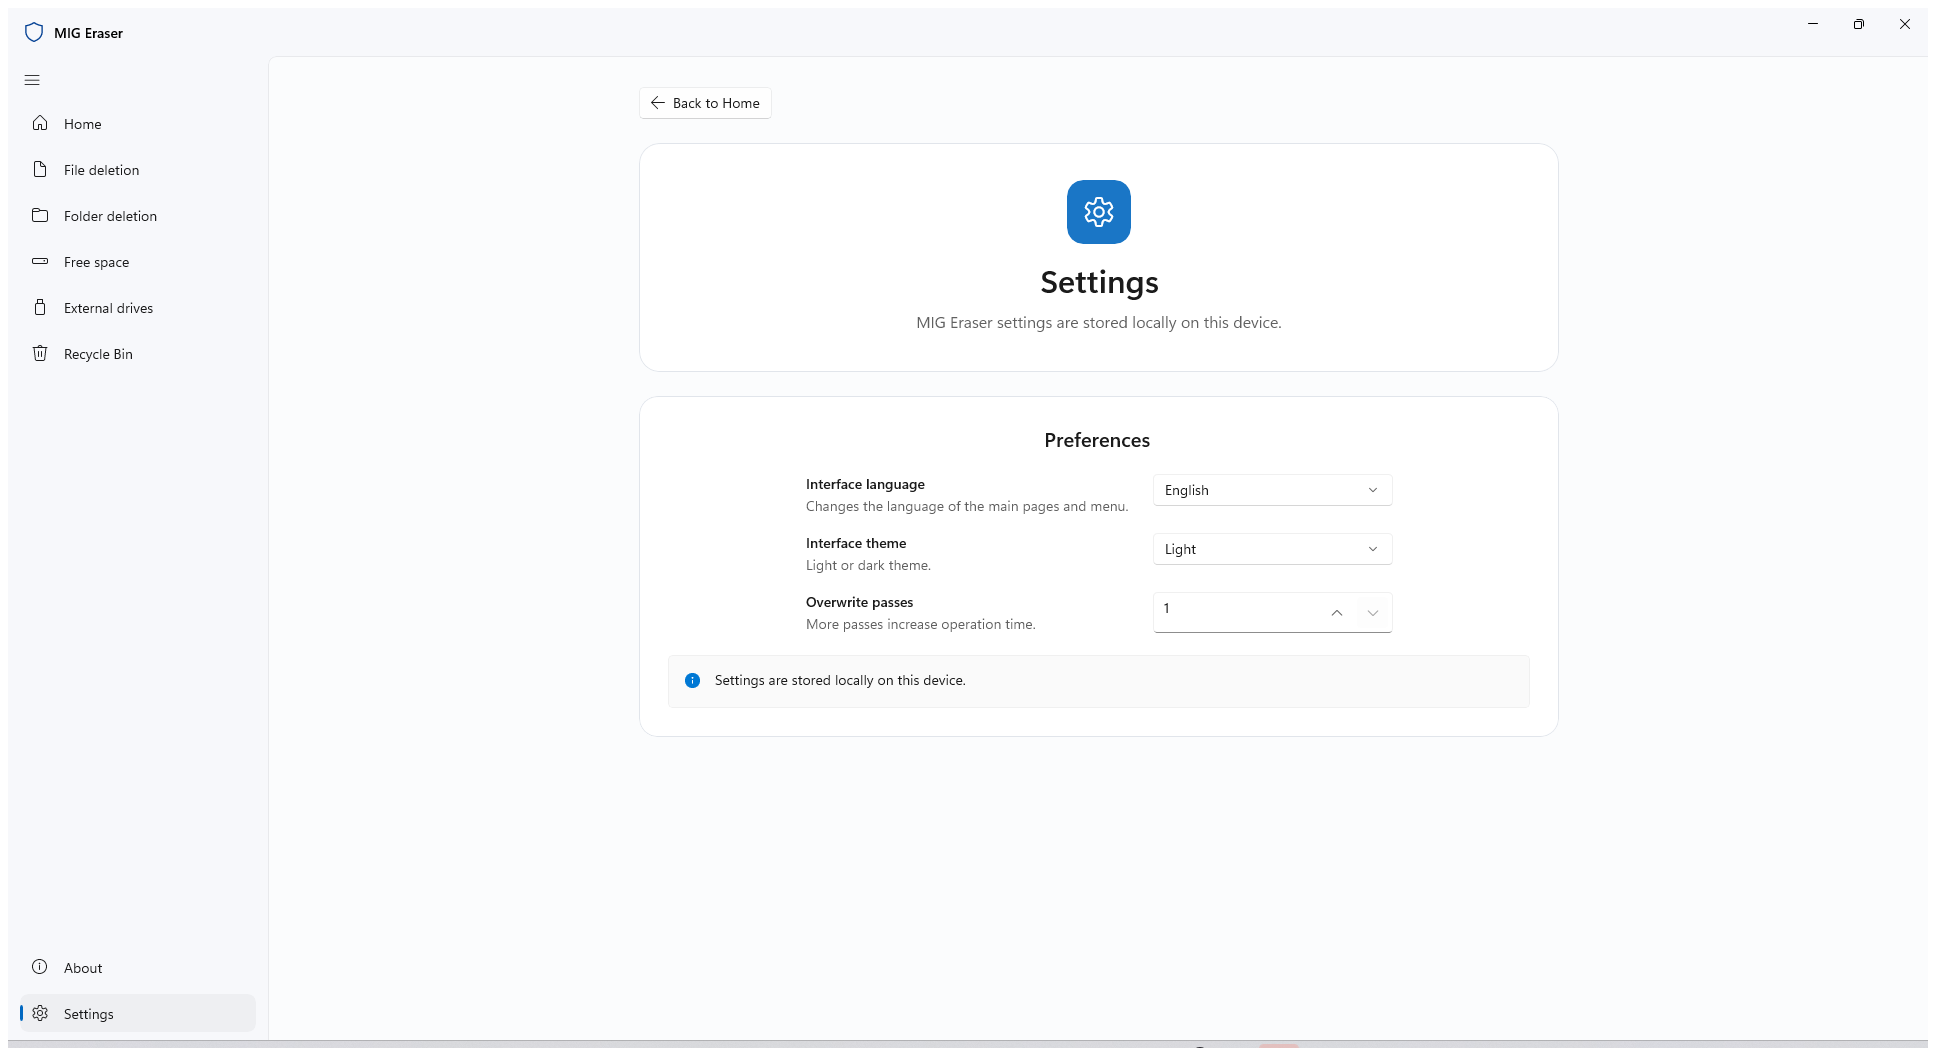This screenshot has width=1936, height=1048.
Task: Minimize the MIG Eraser window
Action: pyautogui.click(x=1812, y=24)
